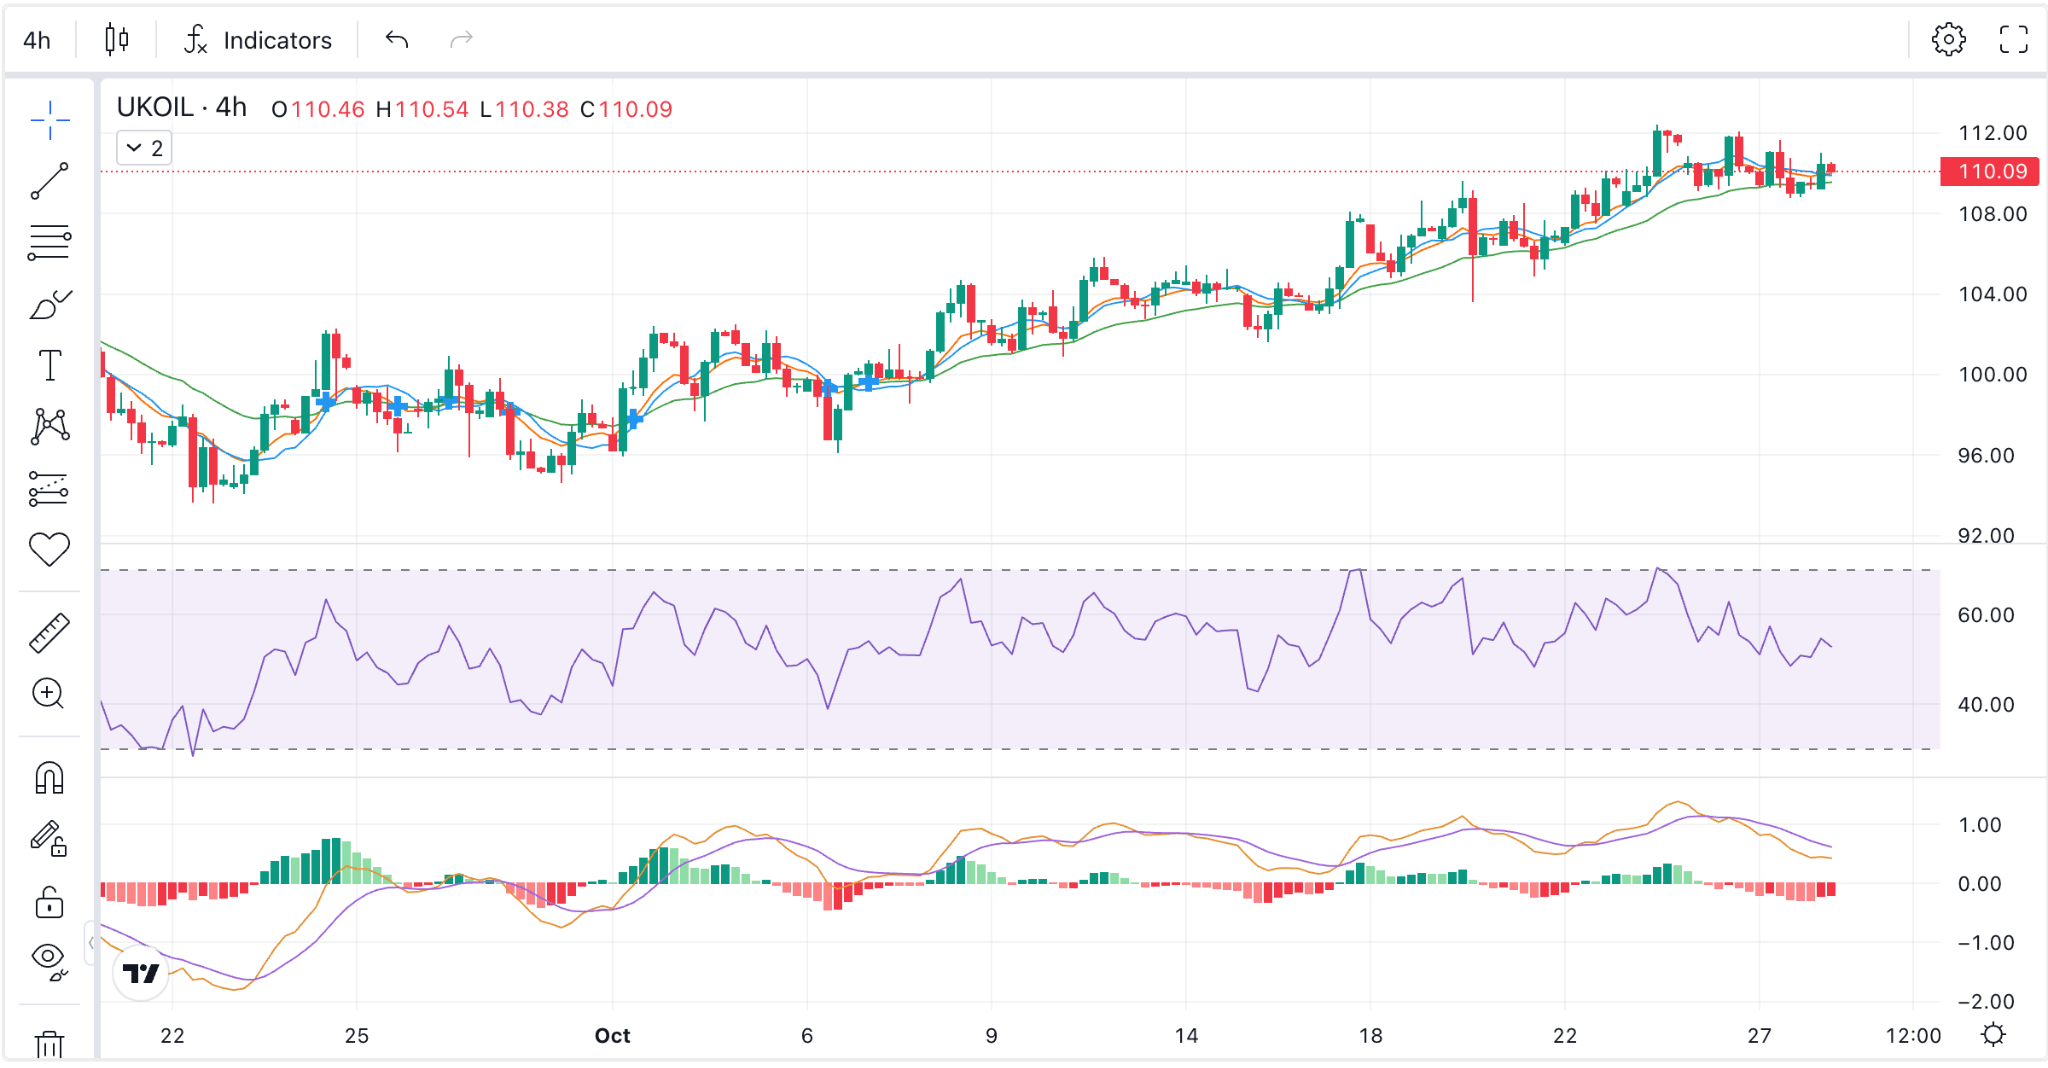Open the candlestick chart style menu
The height and width of the screenshot is (1068, 2048).
coord(117,40)
